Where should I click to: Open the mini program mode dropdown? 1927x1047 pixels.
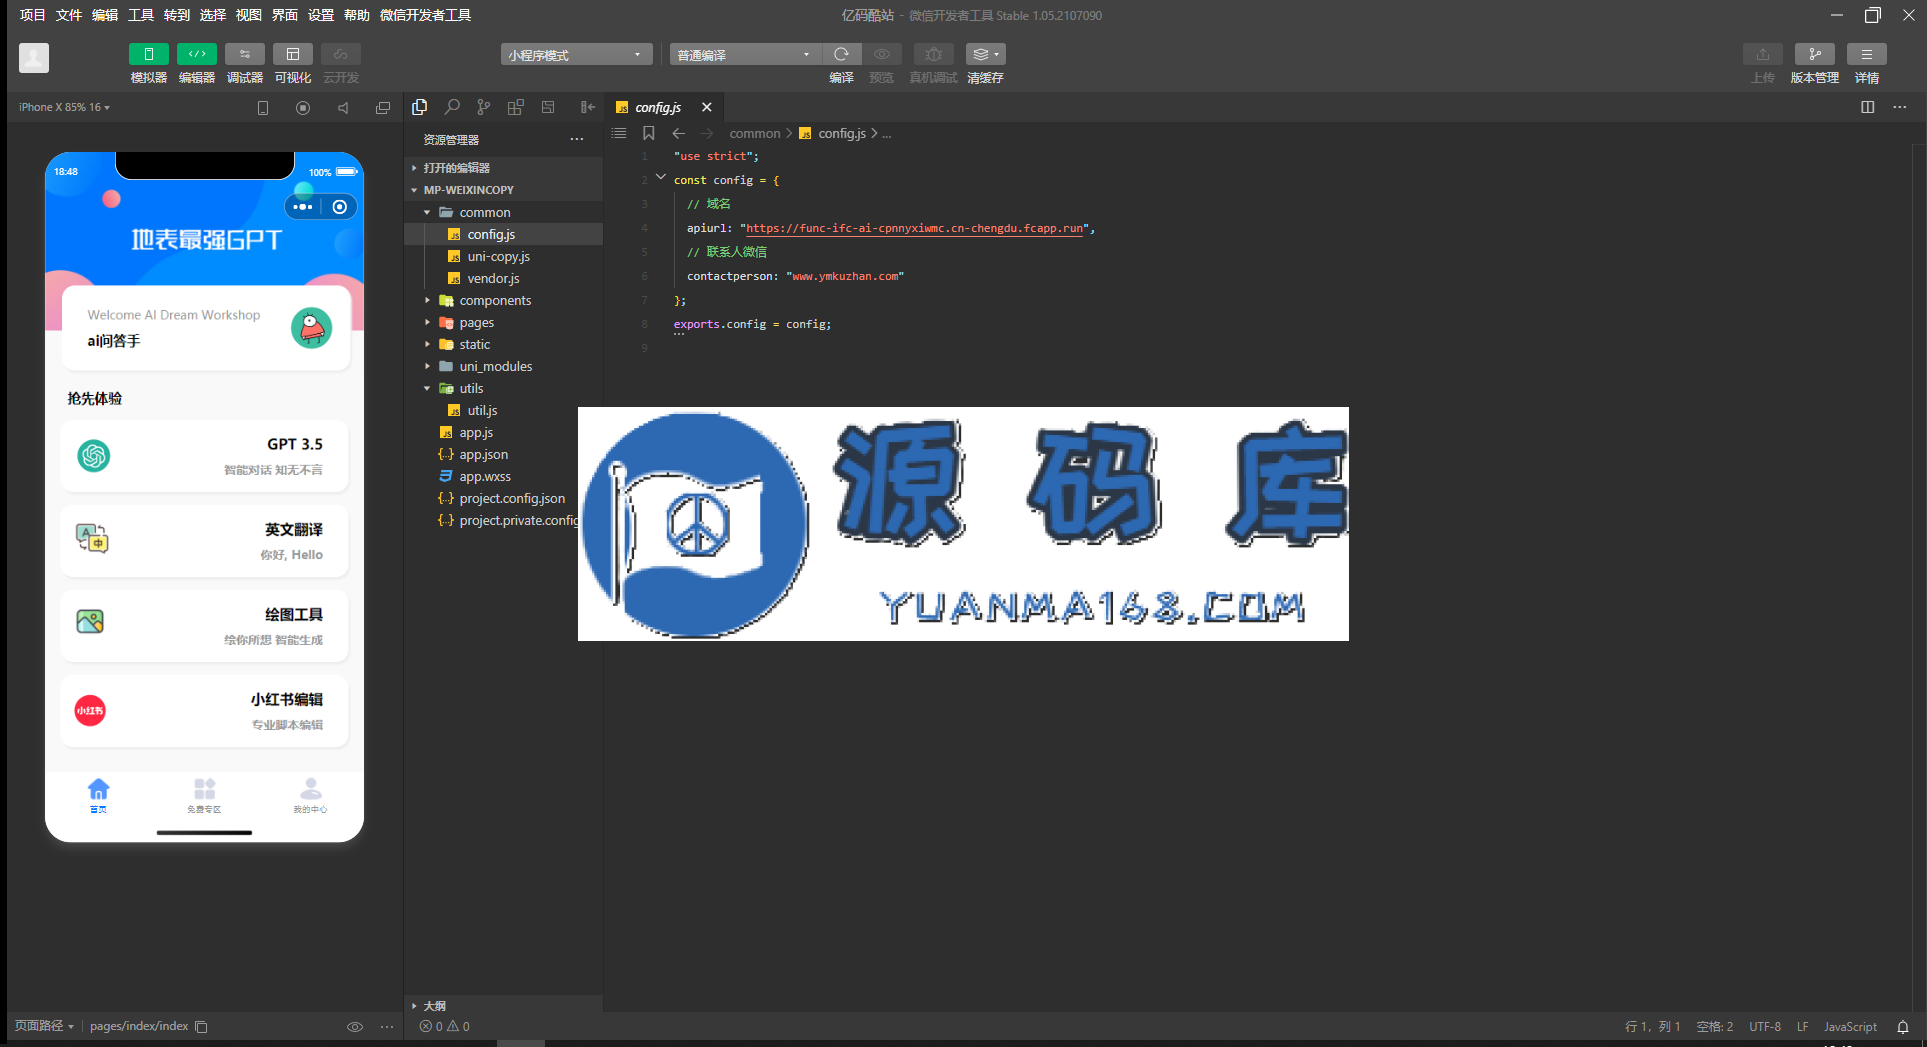pyautogui.click(x=576, y=54)
